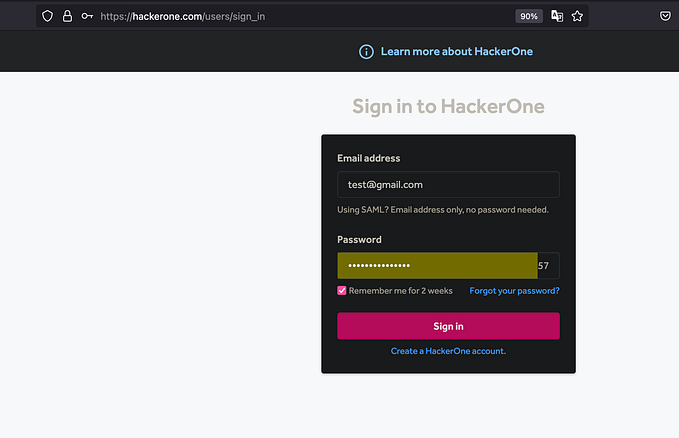Image resolution: width=679 pixels, height=438 pixels.
Task: Click the Email address label
Action: pyautogui.click(x=369, y=158)
